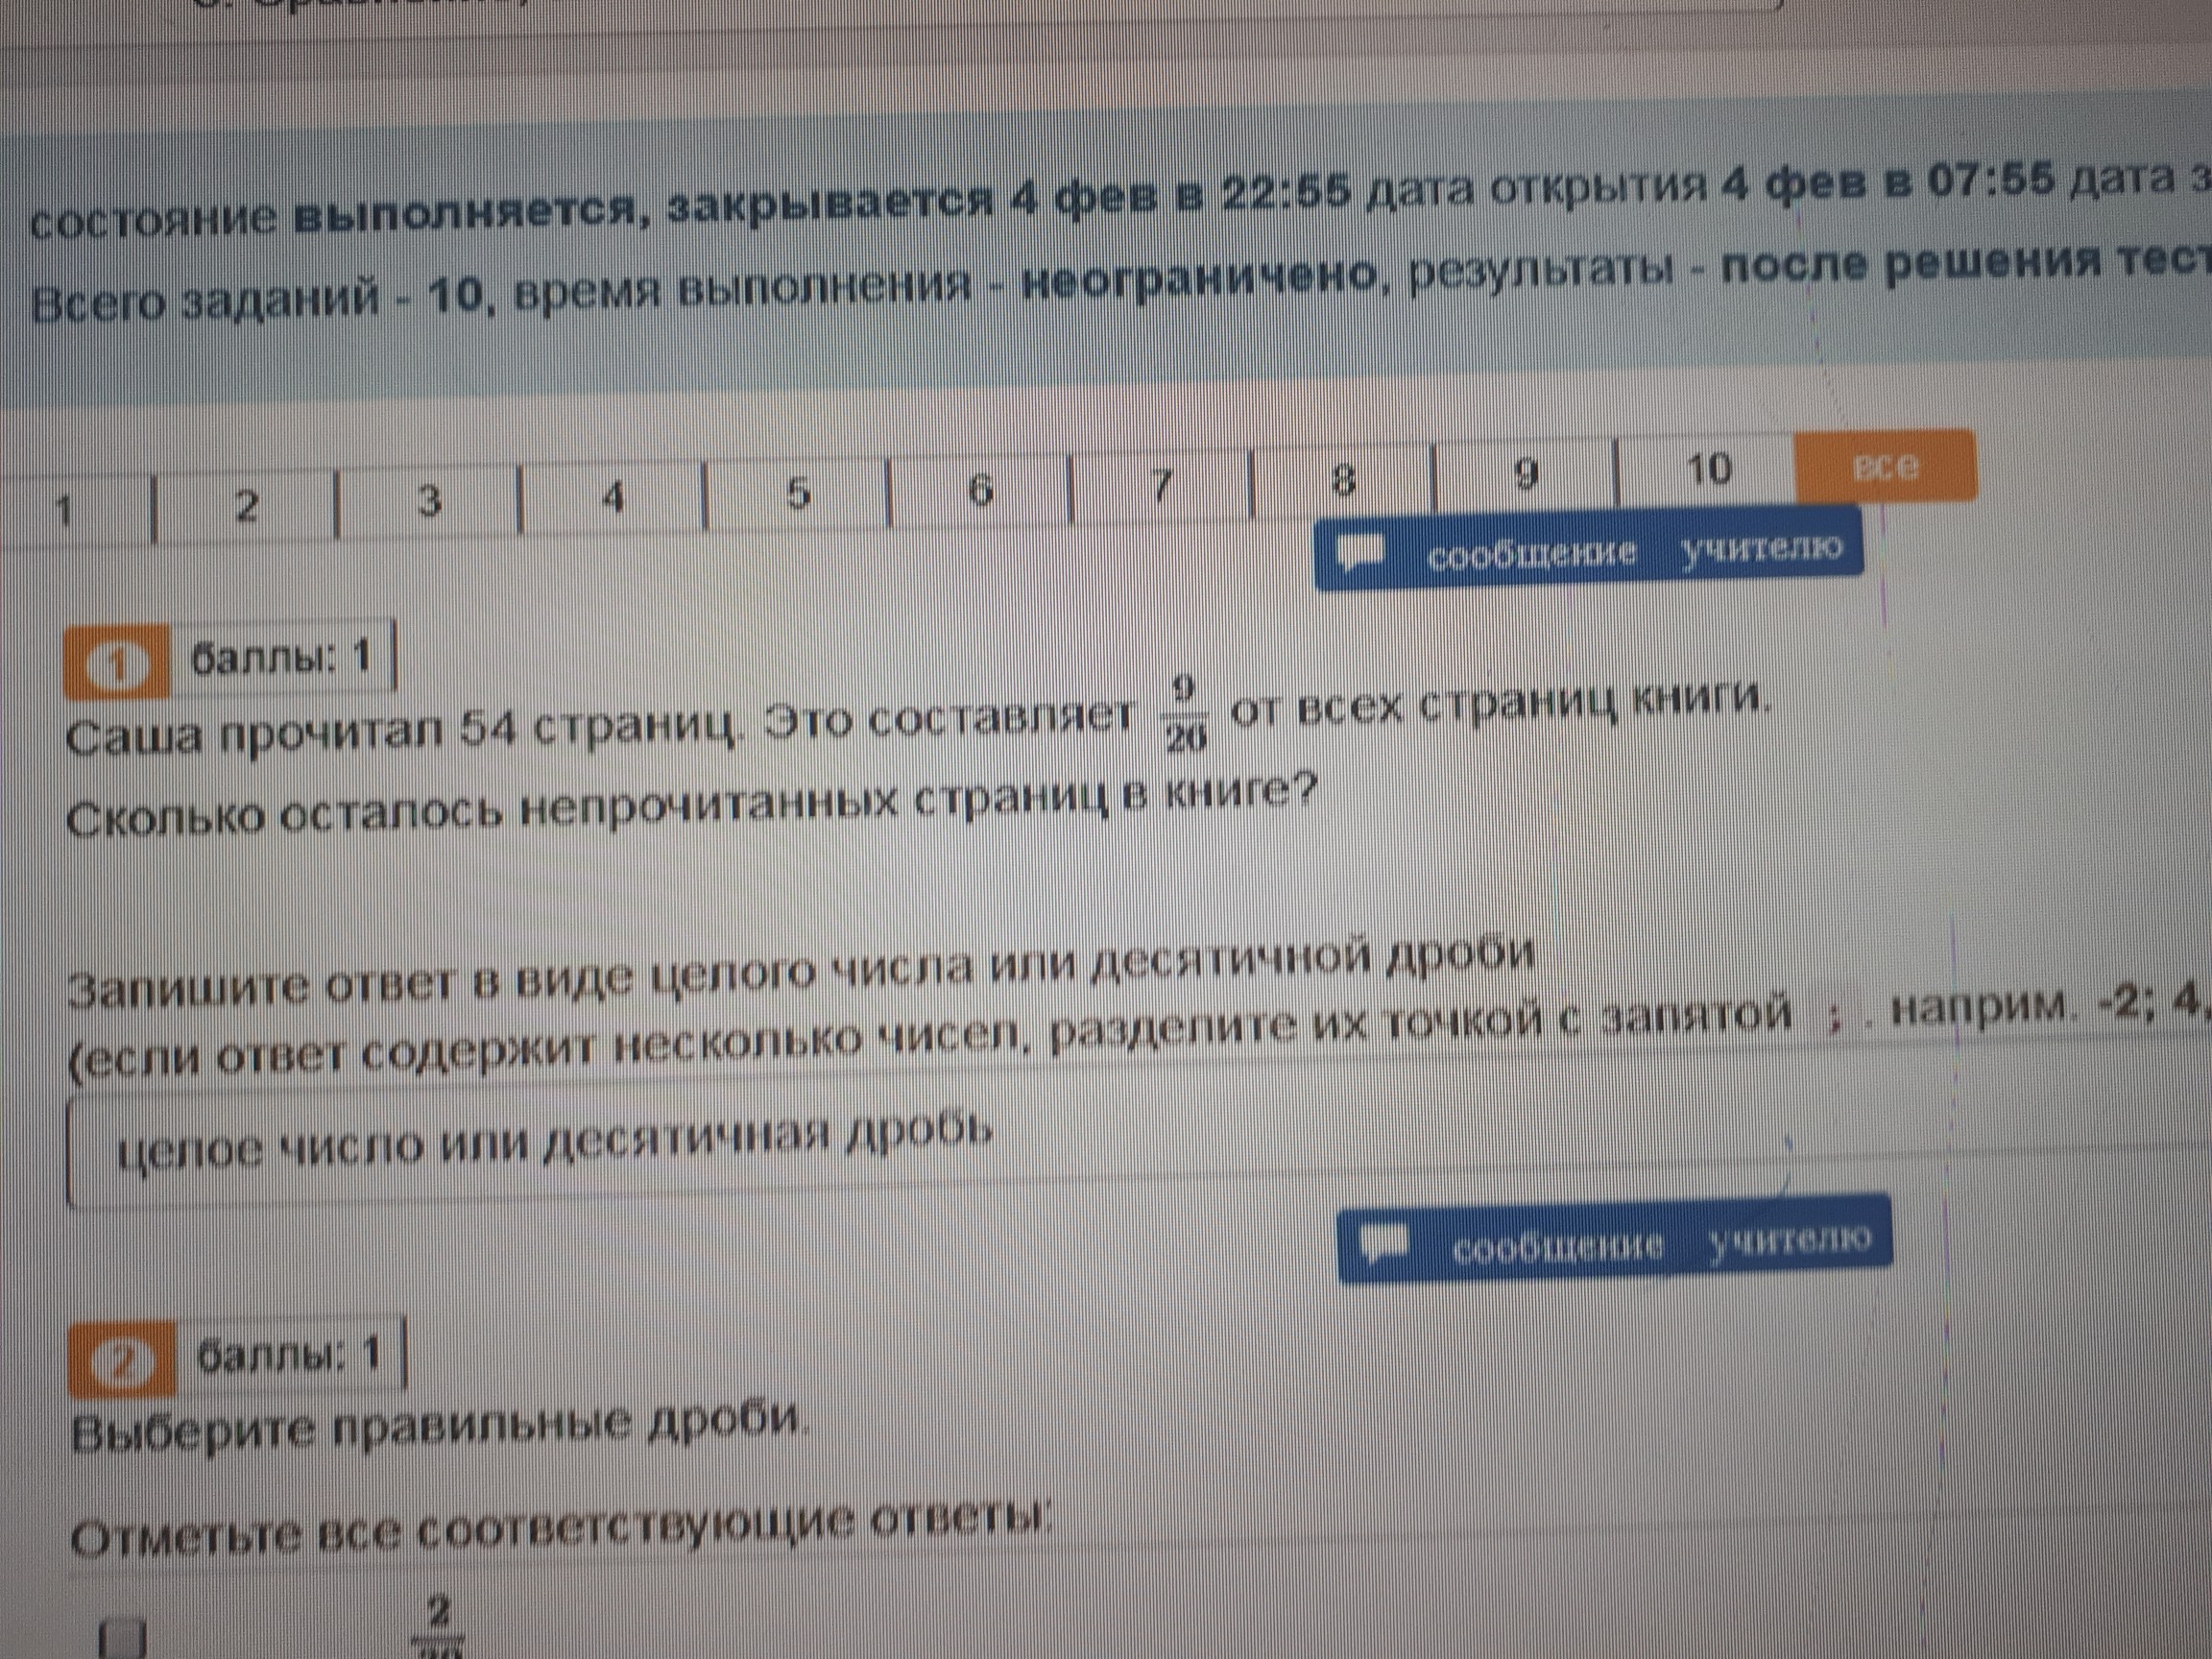The height and width of the screenshot is (1659, 2212).
Task: Open question tab 6
Action: point(980,487)
